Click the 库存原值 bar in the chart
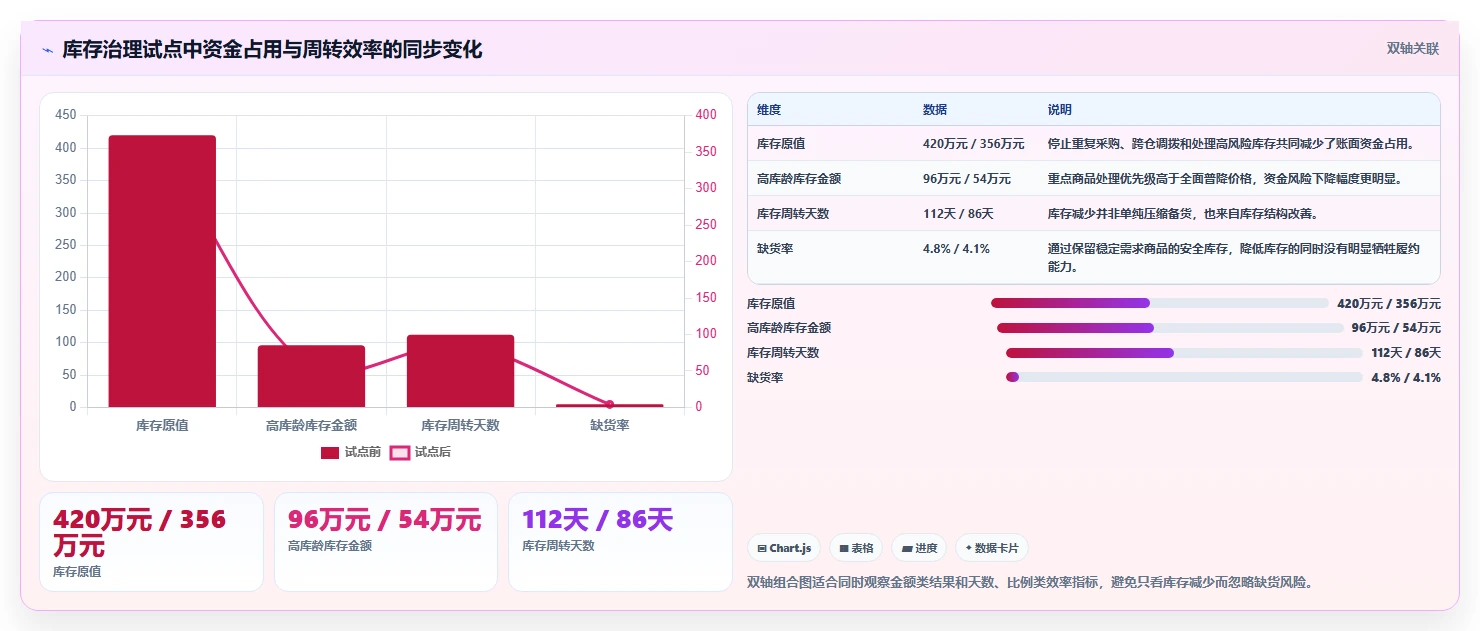Viewport: 1480px width, 631px height. click(162, 271)
